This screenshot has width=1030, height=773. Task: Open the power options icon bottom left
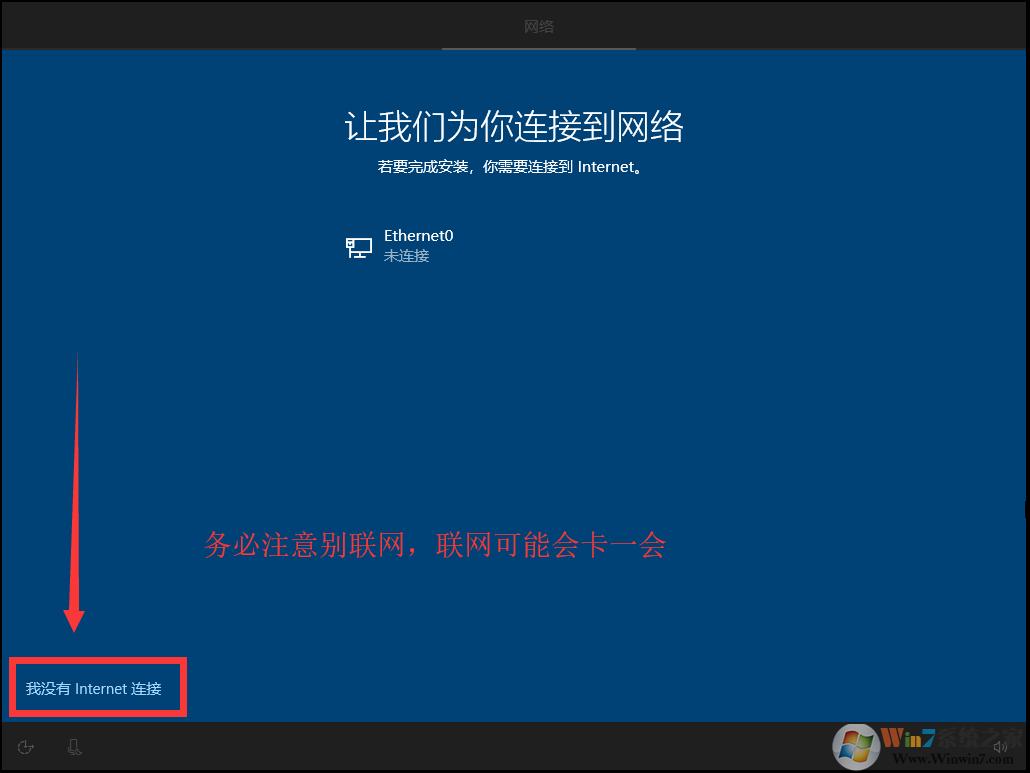[25, 746]
